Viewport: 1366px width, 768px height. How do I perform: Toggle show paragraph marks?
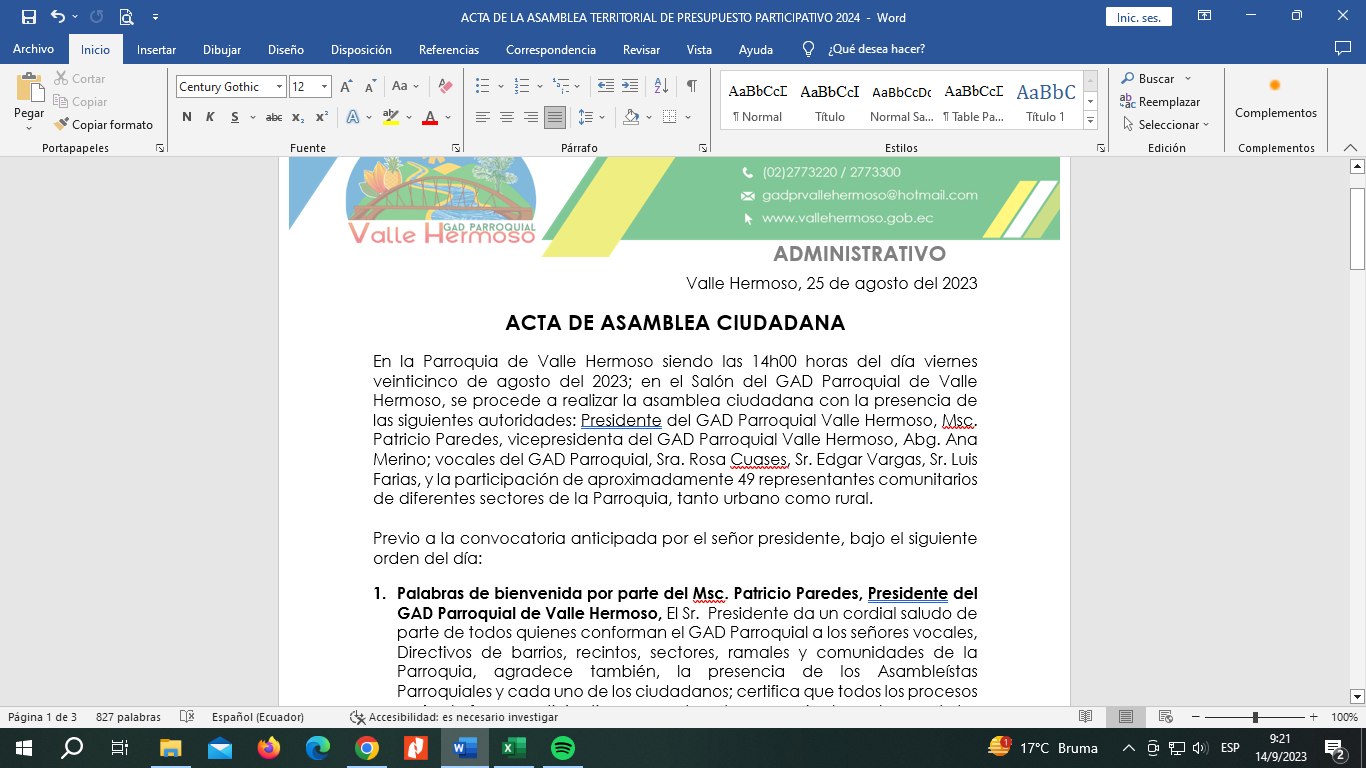coord(691,87)
